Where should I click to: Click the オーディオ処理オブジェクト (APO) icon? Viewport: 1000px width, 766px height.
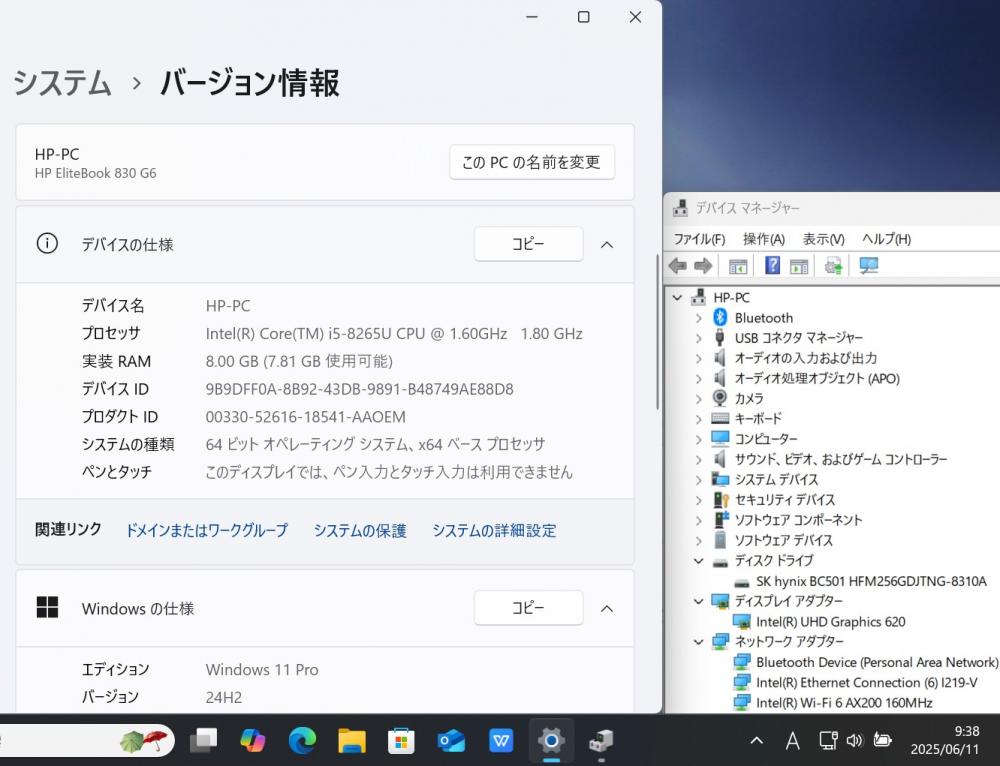point(720,378)
